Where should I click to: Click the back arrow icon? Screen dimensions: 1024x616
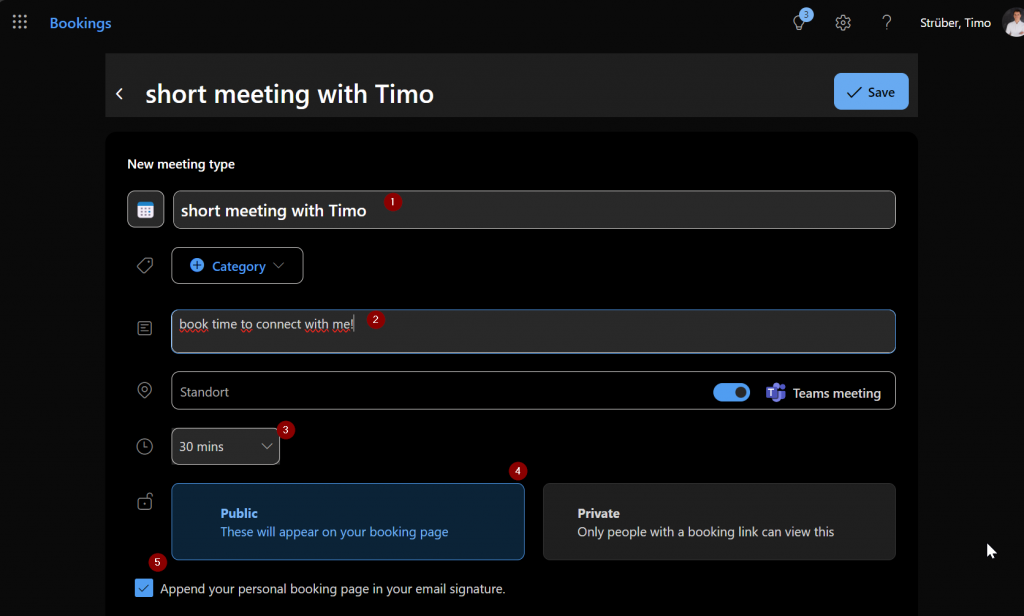coord(120,94)
